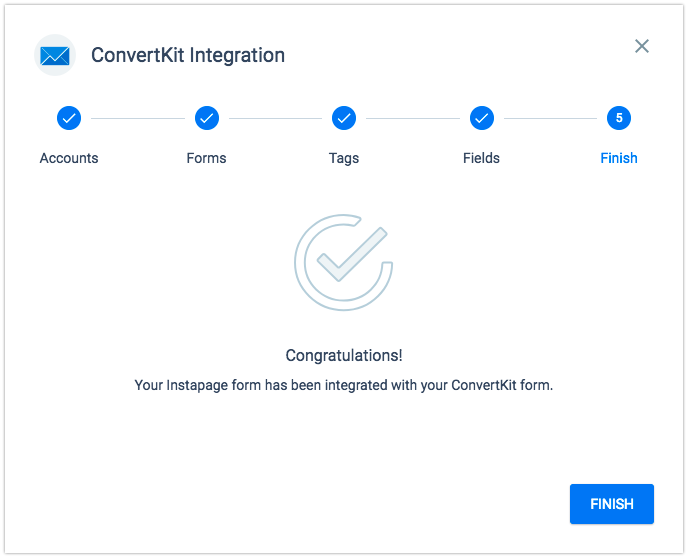Screen dimensions: 688x558
Task: Go back to the Accounts step label
Action: pyautogui.click(x=69, y=158)
